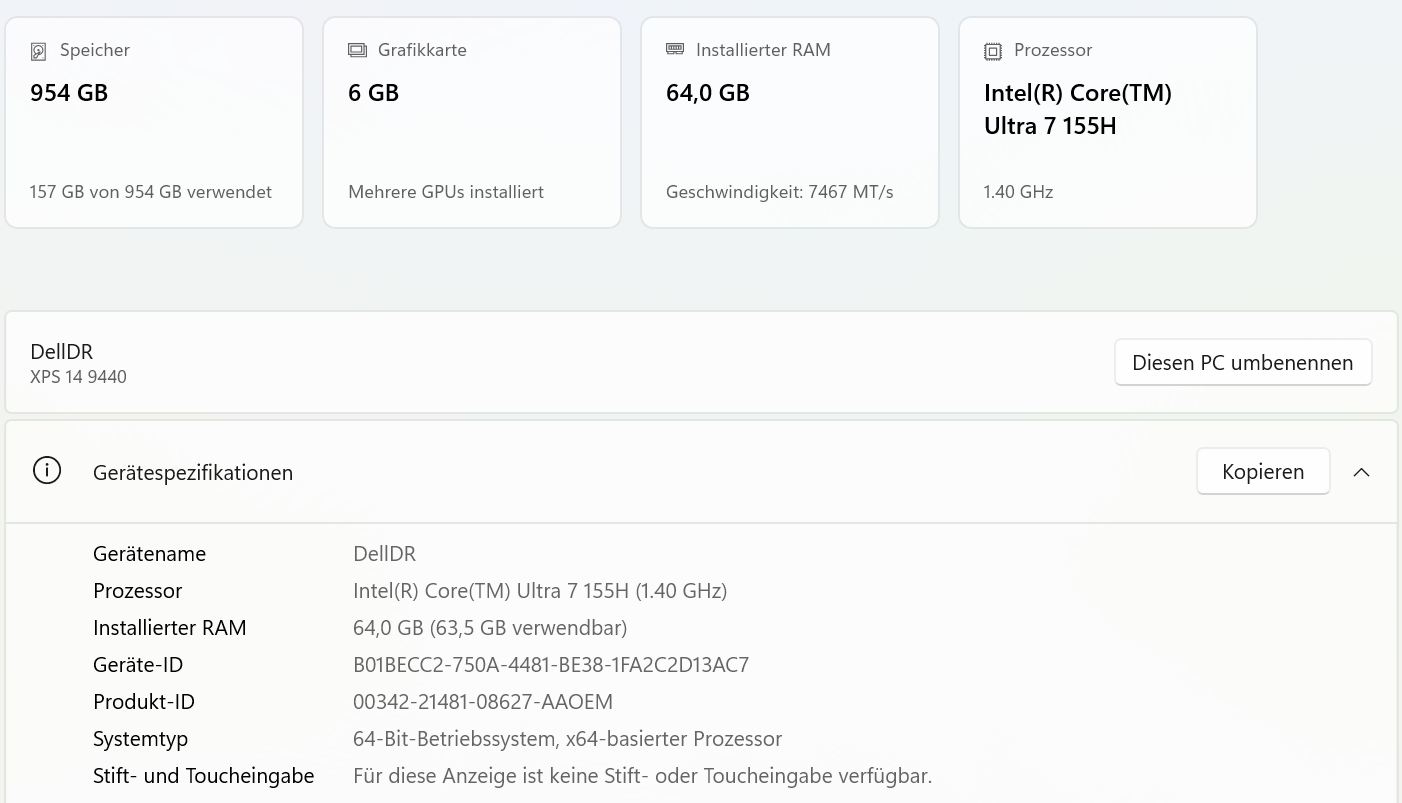This screenshot has width=1402, height=803.
Task: Click 'Mehrere GPUs installiert' text
Action: [x=446, y=192]
